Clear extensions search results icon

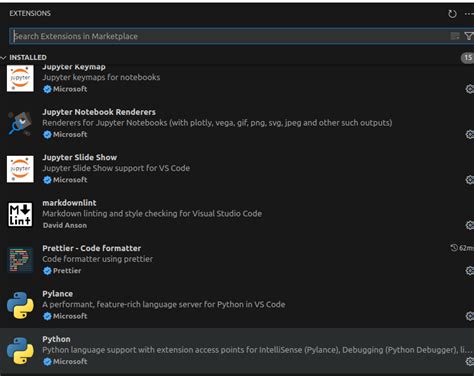[455, 36]
